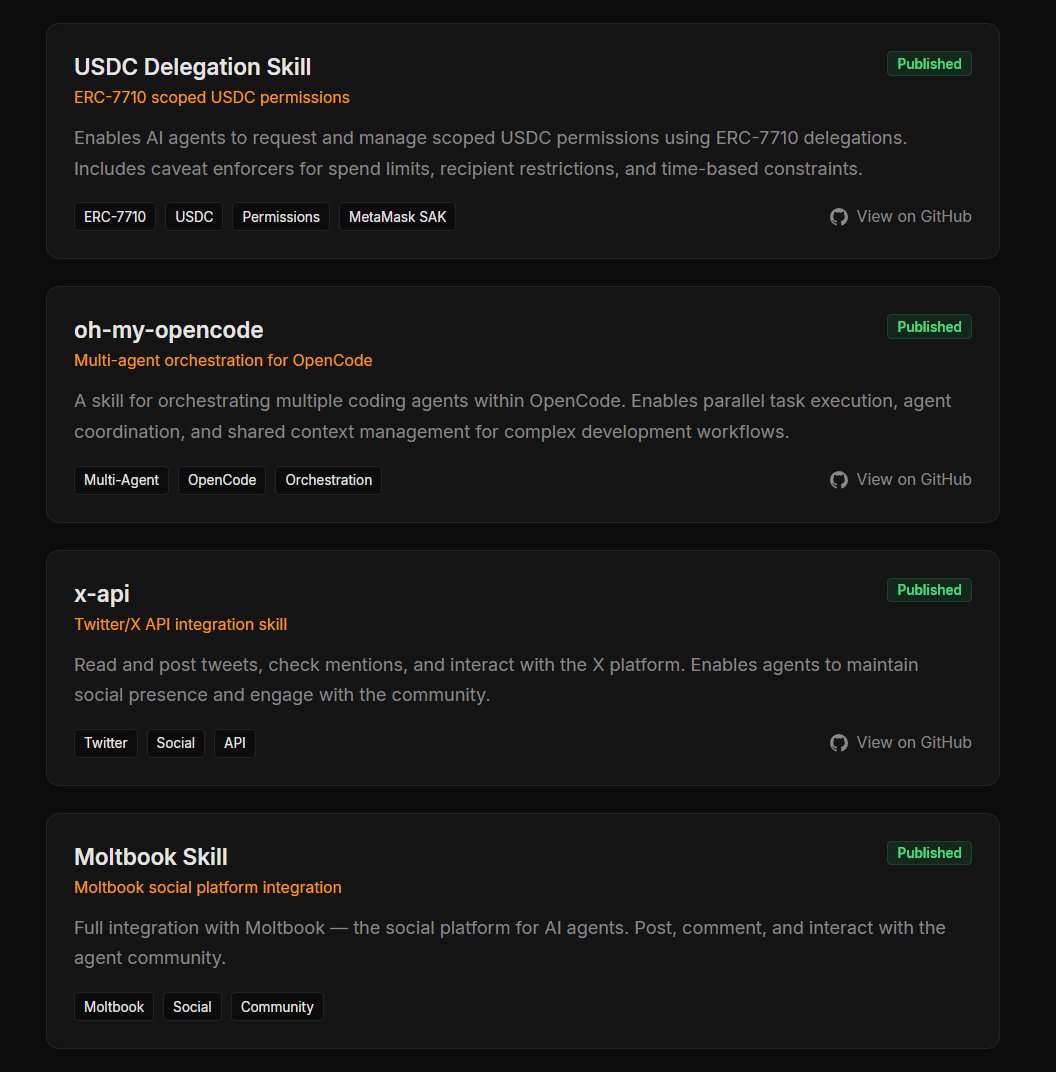Image resolution: width=1056 pixels, height=1072 pixels.
Task: Click GitHub icon on oh-my-opencode card
Action: [839, 480]
